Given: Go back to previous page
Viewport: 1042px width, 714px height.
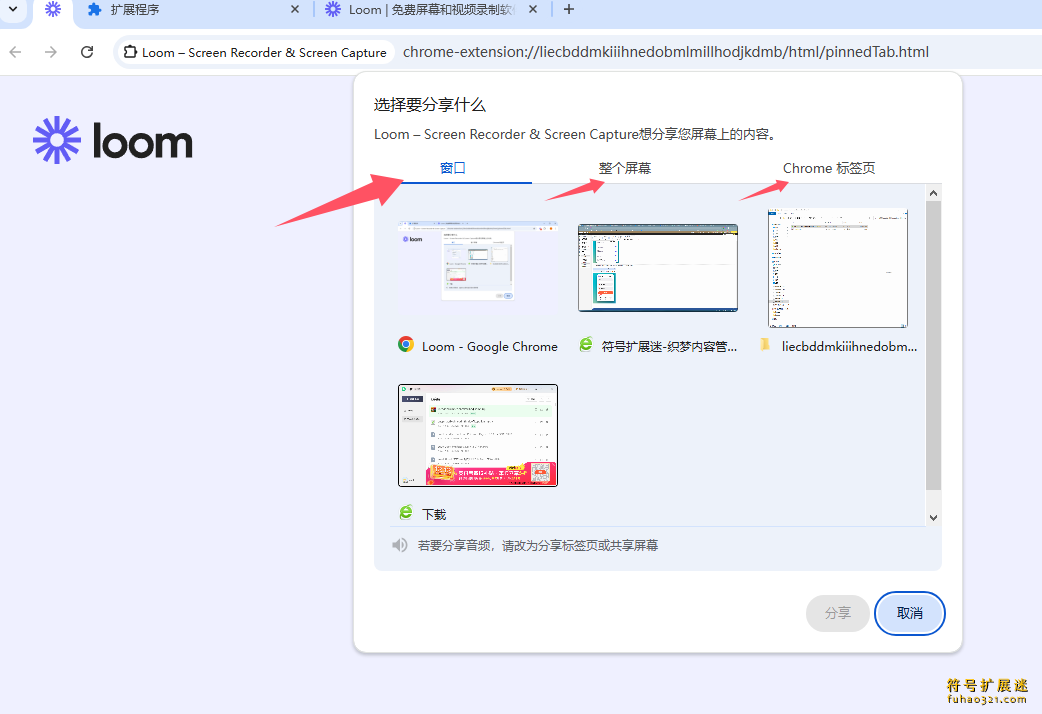Looking at the screenshot, I should pyautogui.click(x=16, y=52).
